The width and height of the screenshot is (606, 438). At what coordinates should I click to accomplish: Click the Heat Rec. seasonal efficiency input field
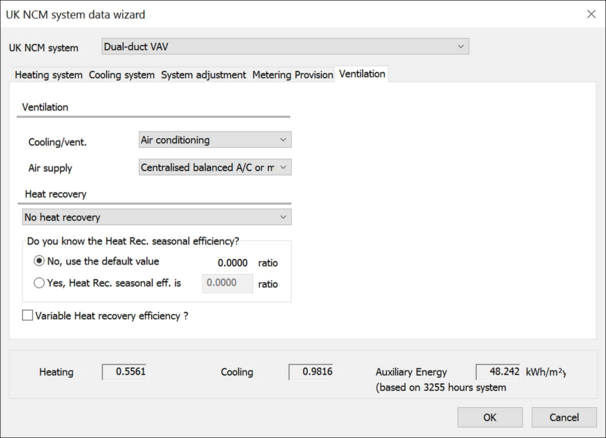point(227,284)
